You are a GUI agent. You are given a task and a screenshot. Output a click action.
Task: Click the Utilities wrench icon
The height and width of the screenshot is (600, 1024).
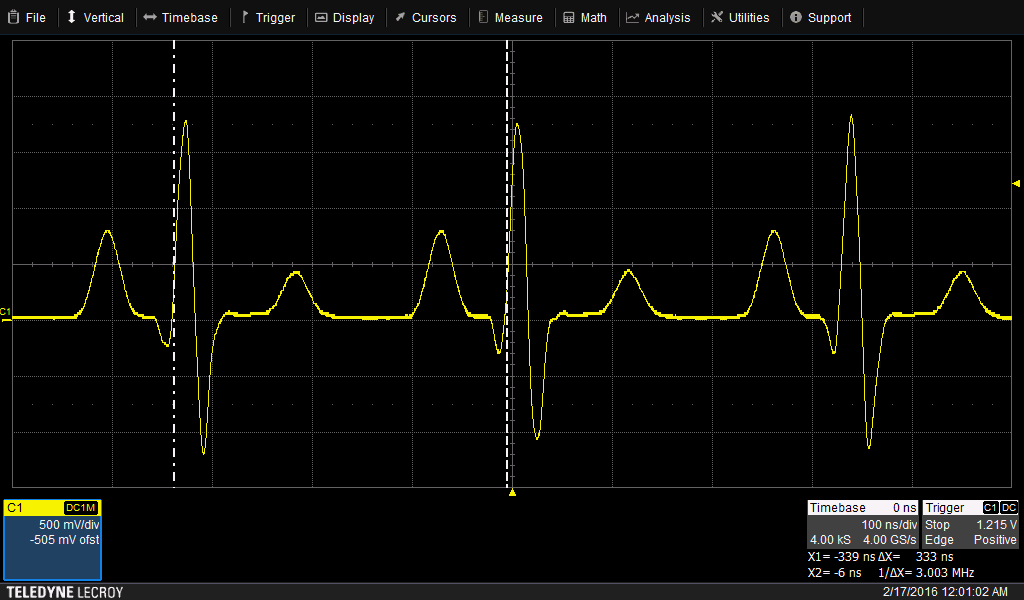click(x=717, y=17)
